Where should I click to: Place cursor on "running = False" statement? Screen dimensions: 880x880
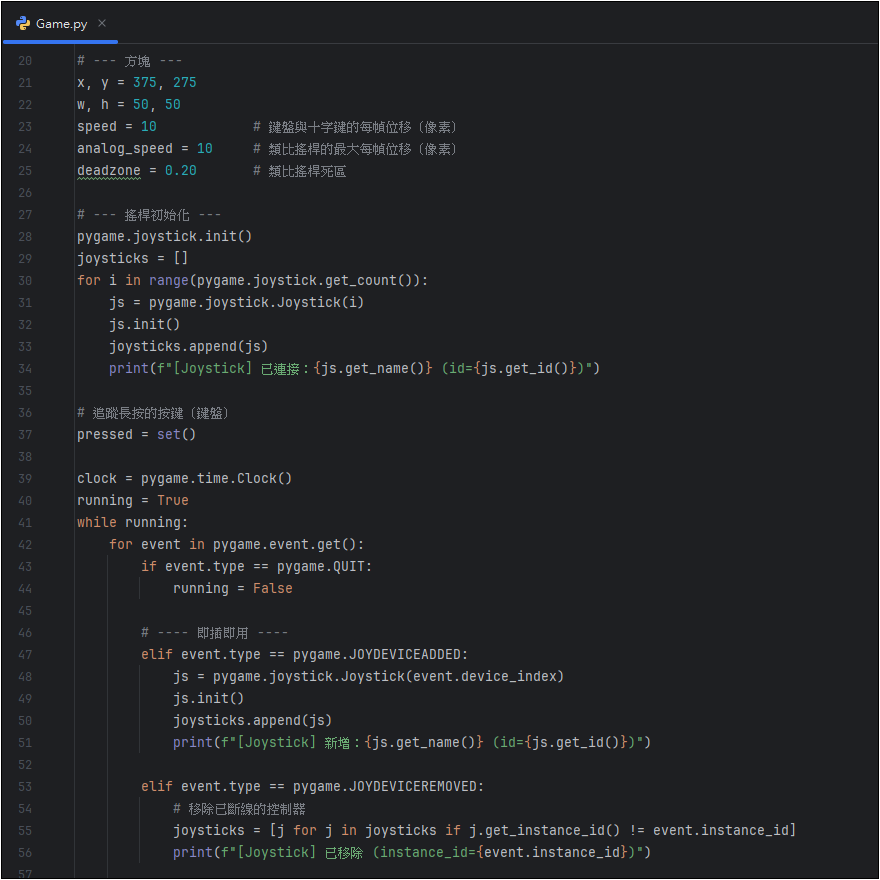click(x=232, y=588)
